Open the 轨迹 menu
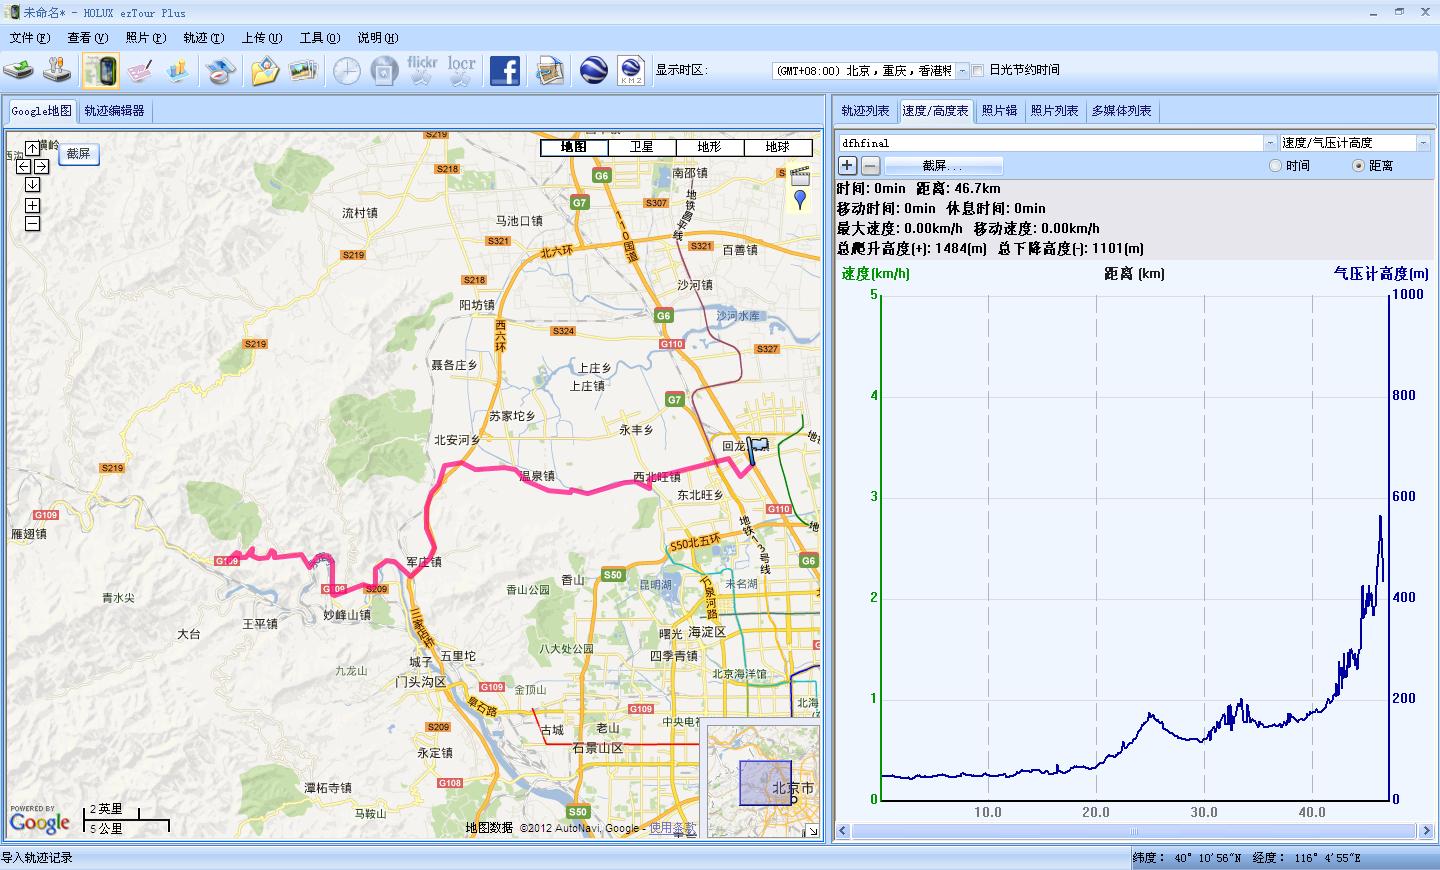This screenshot has height=870, width=1440. click(203, 38)
